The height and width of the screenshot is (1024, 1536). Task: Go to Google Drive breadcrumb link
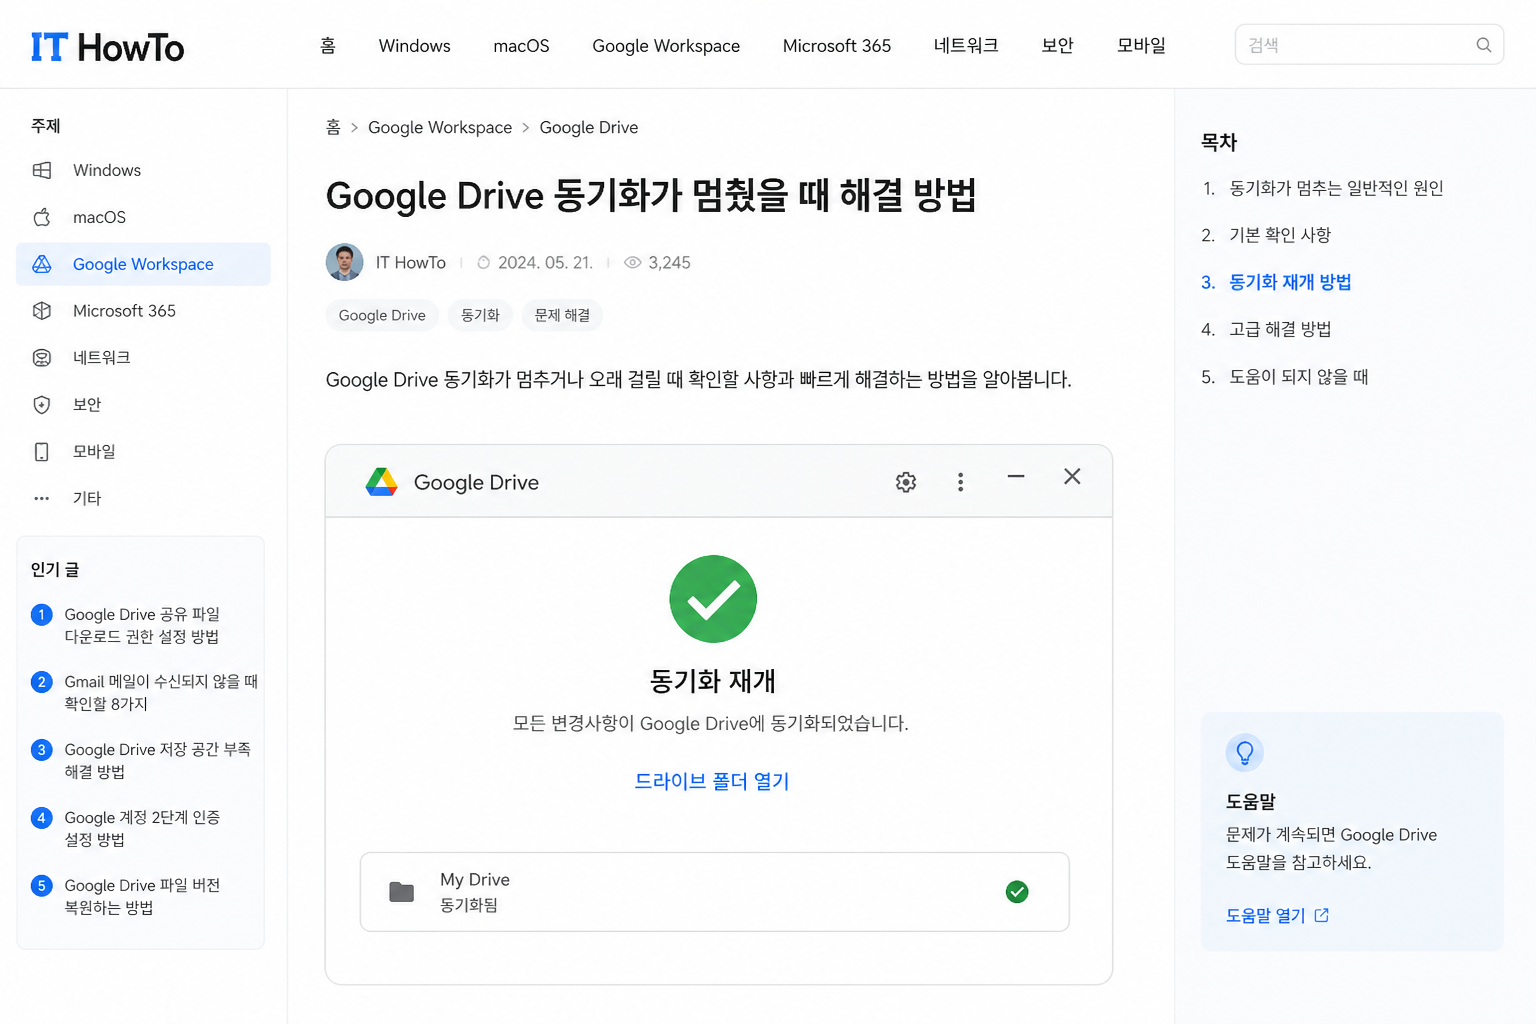pyautogui.click(x=589, y=127)
